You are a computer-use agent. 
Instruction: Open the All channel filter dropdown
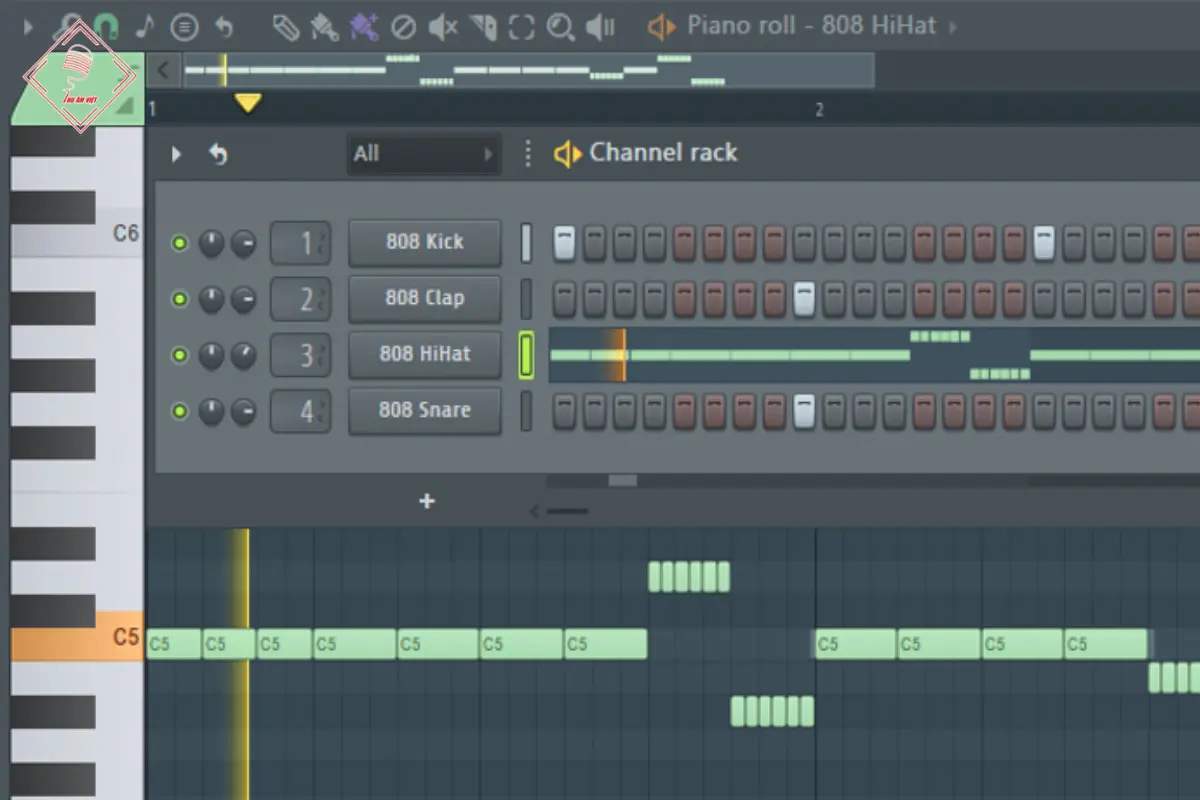pos(423,154)
